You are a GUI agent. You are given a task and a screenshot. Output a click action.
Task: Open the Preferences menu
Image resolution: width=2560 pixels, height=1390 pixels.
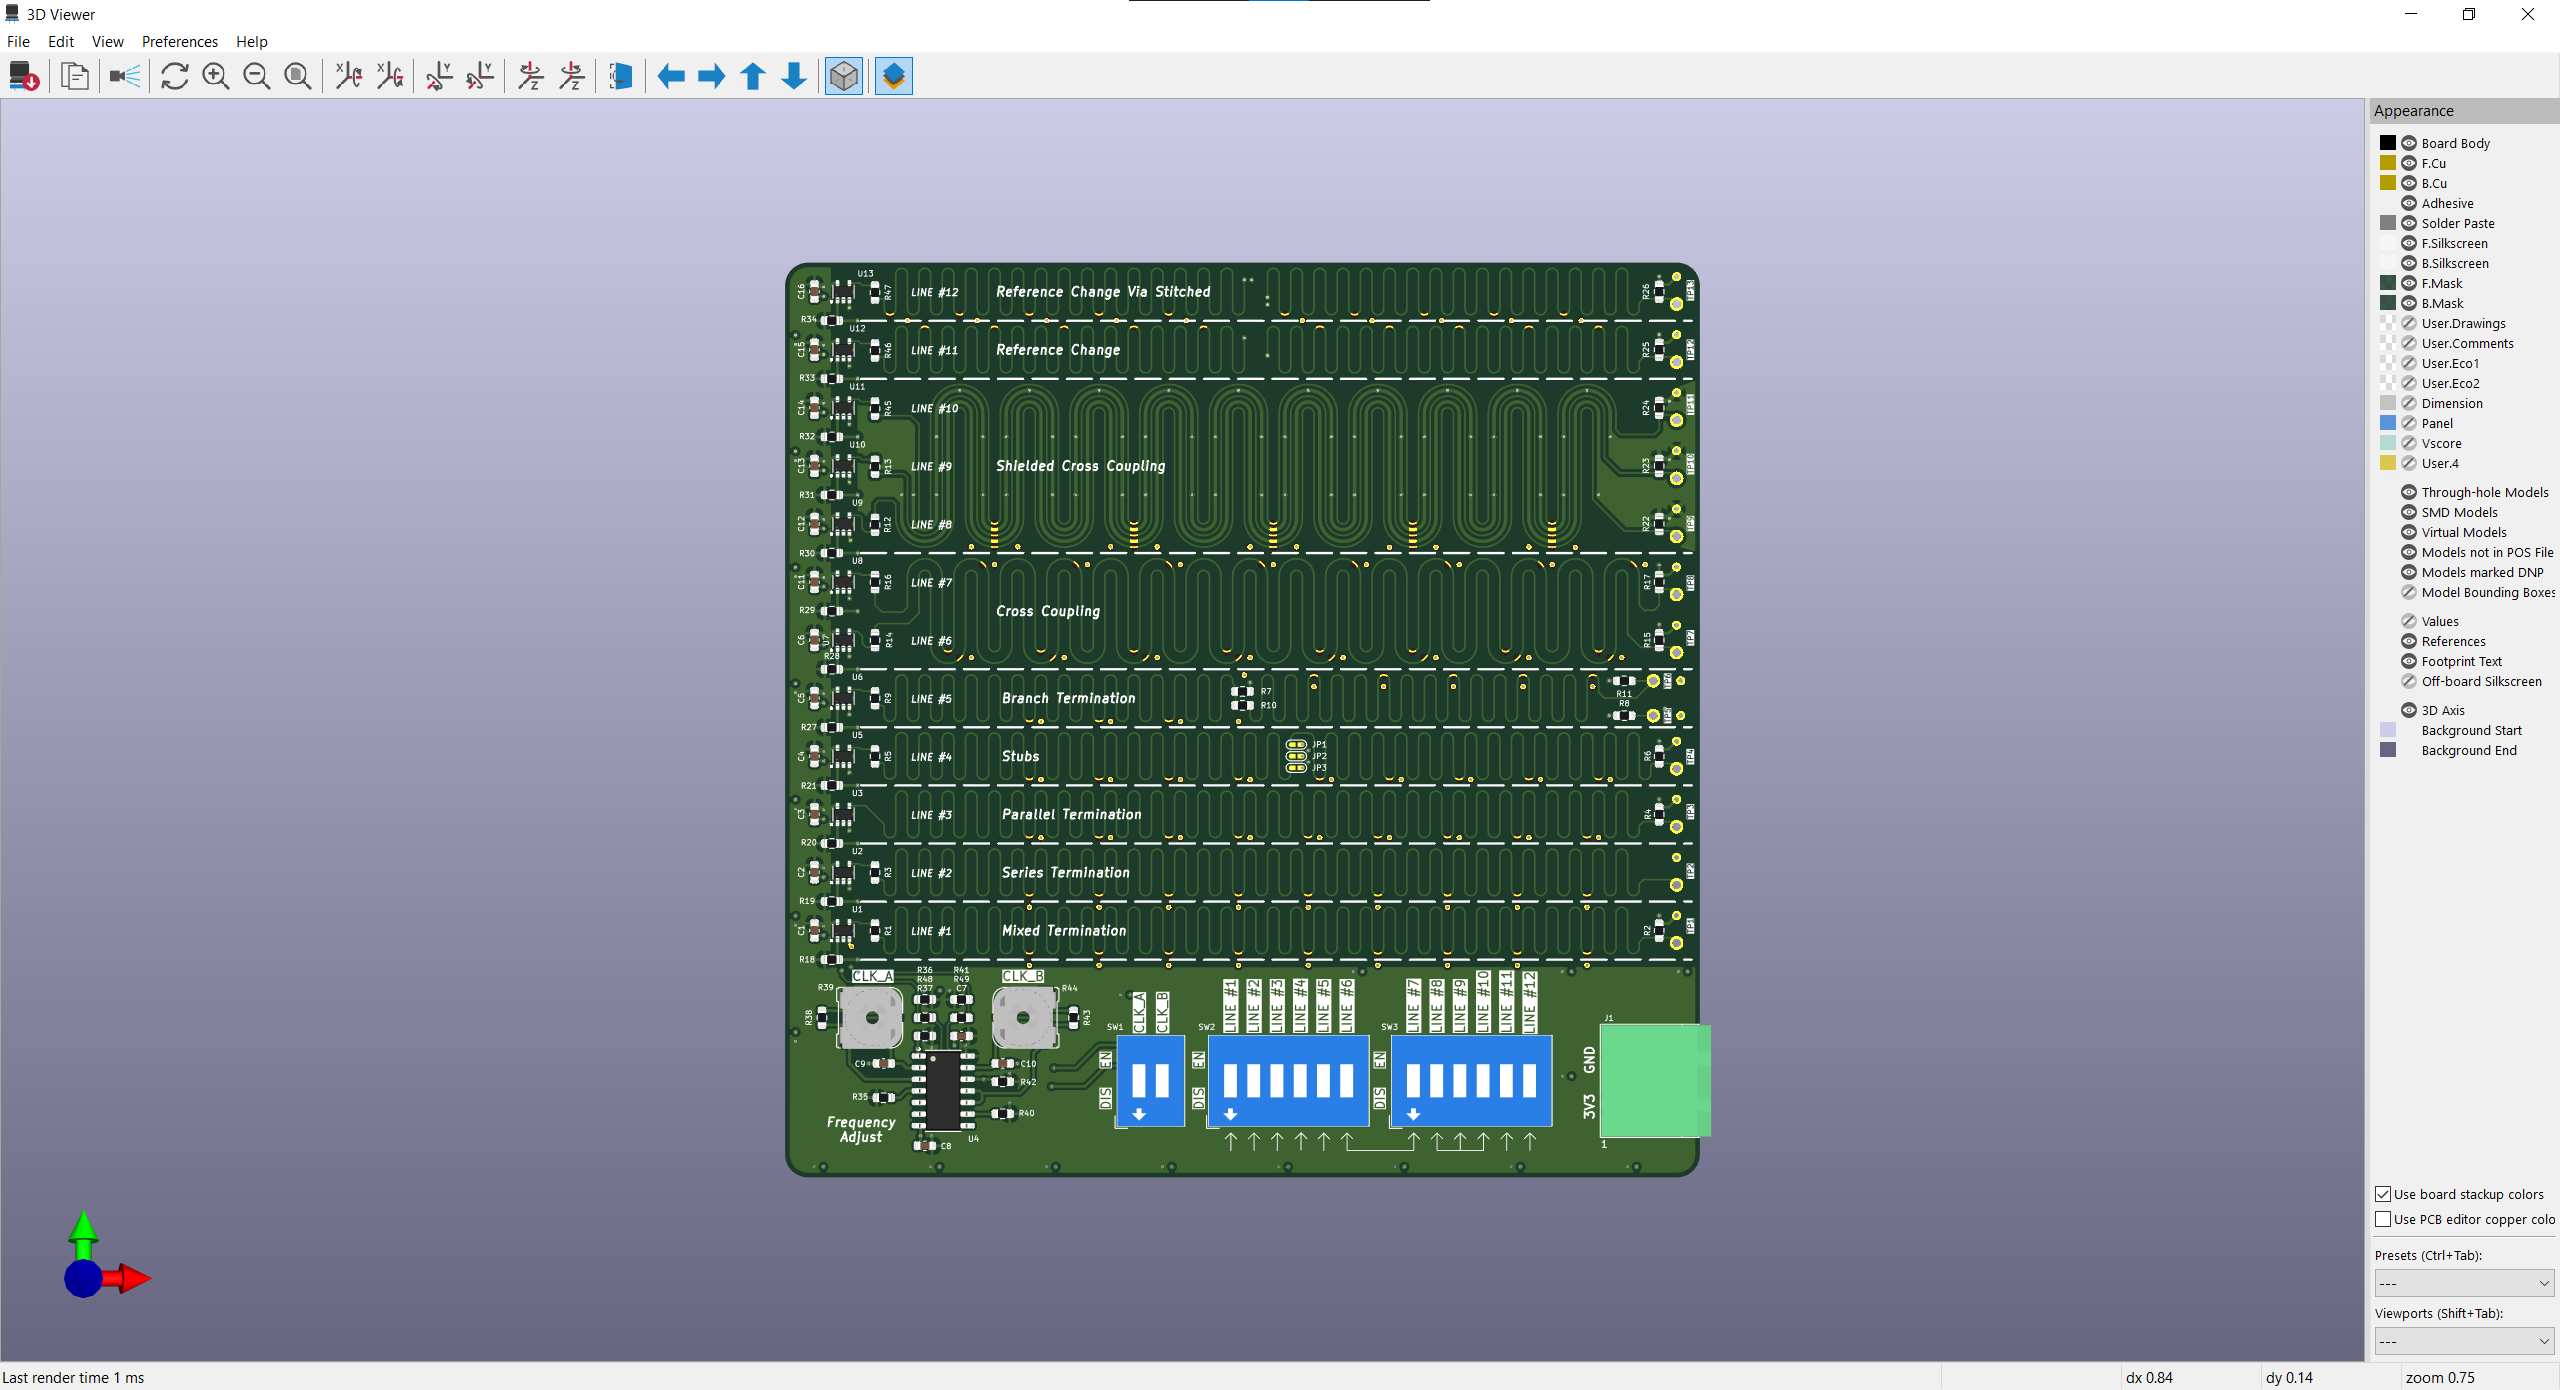(179, 41)
